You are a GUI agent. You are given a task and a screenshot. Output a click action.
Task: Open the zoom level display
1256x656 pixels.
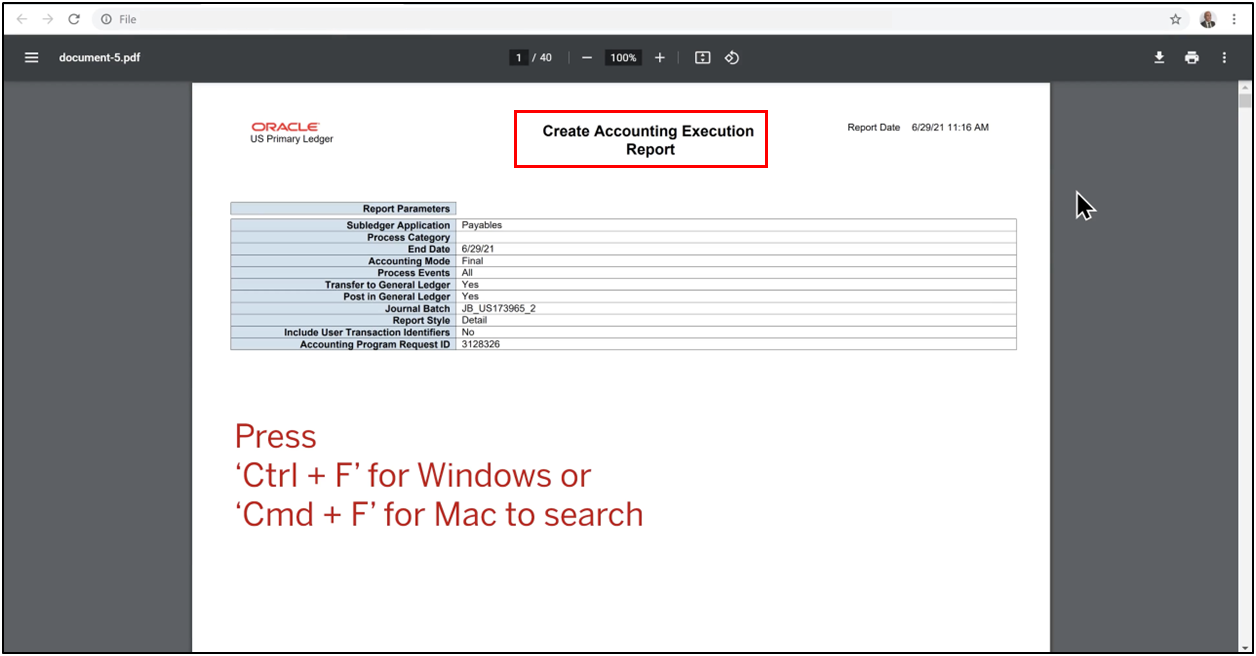[x=622, y=57]
